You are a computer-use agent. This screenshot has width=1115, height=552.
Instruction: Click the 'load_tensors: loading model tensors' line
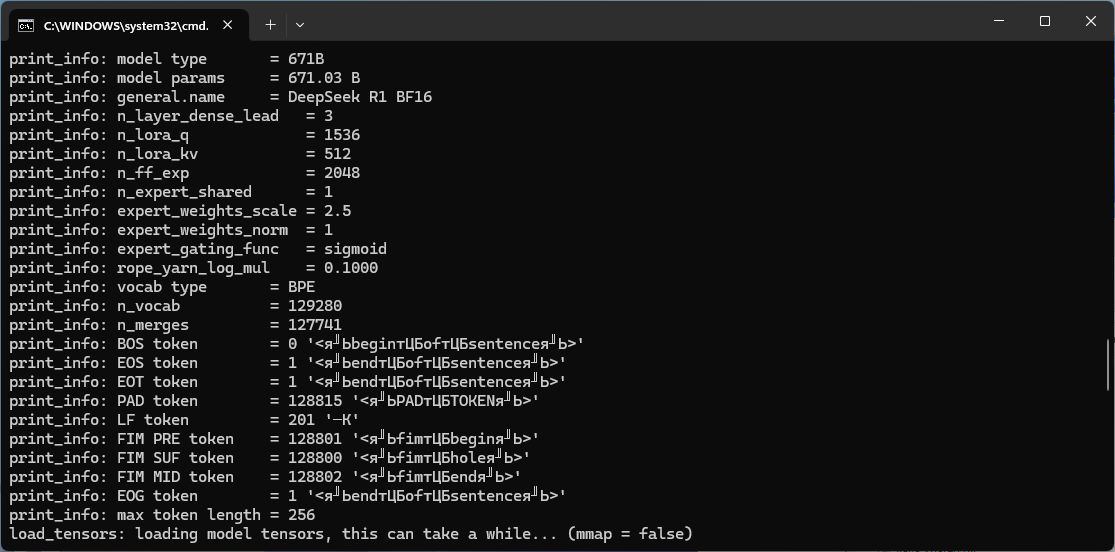pyautogui.click(x=351, y=534)
